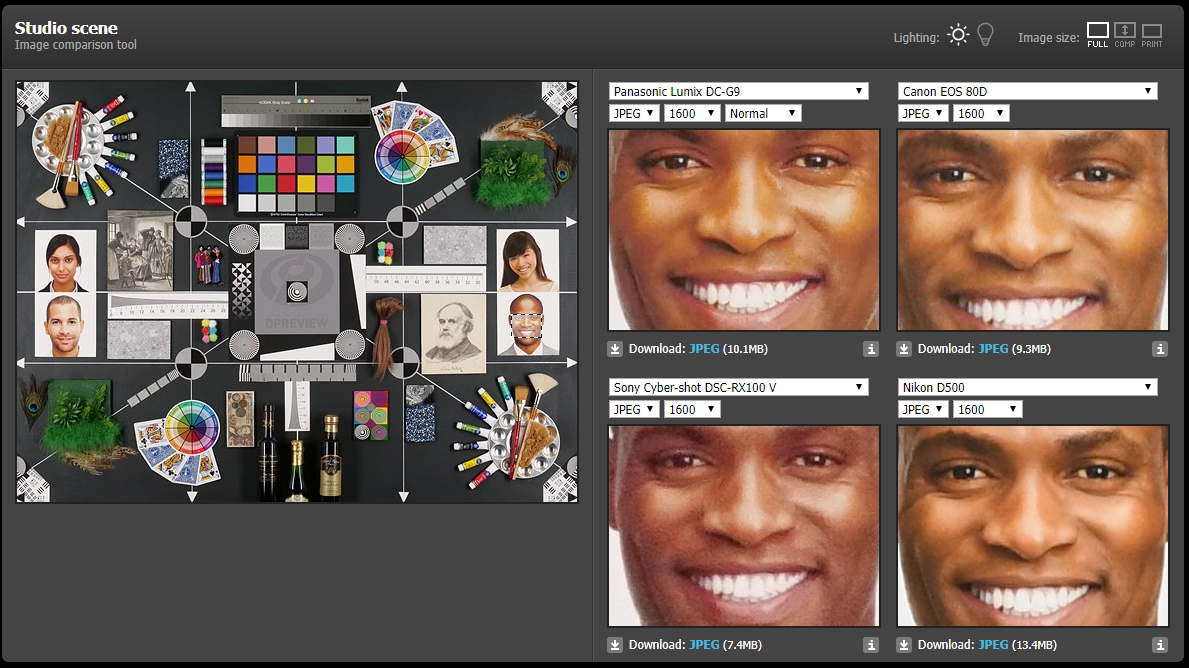Screen dimensions: 1189x668
Task: Download the 10.1MB Panasonic JPEG
Action: [704, 349]
